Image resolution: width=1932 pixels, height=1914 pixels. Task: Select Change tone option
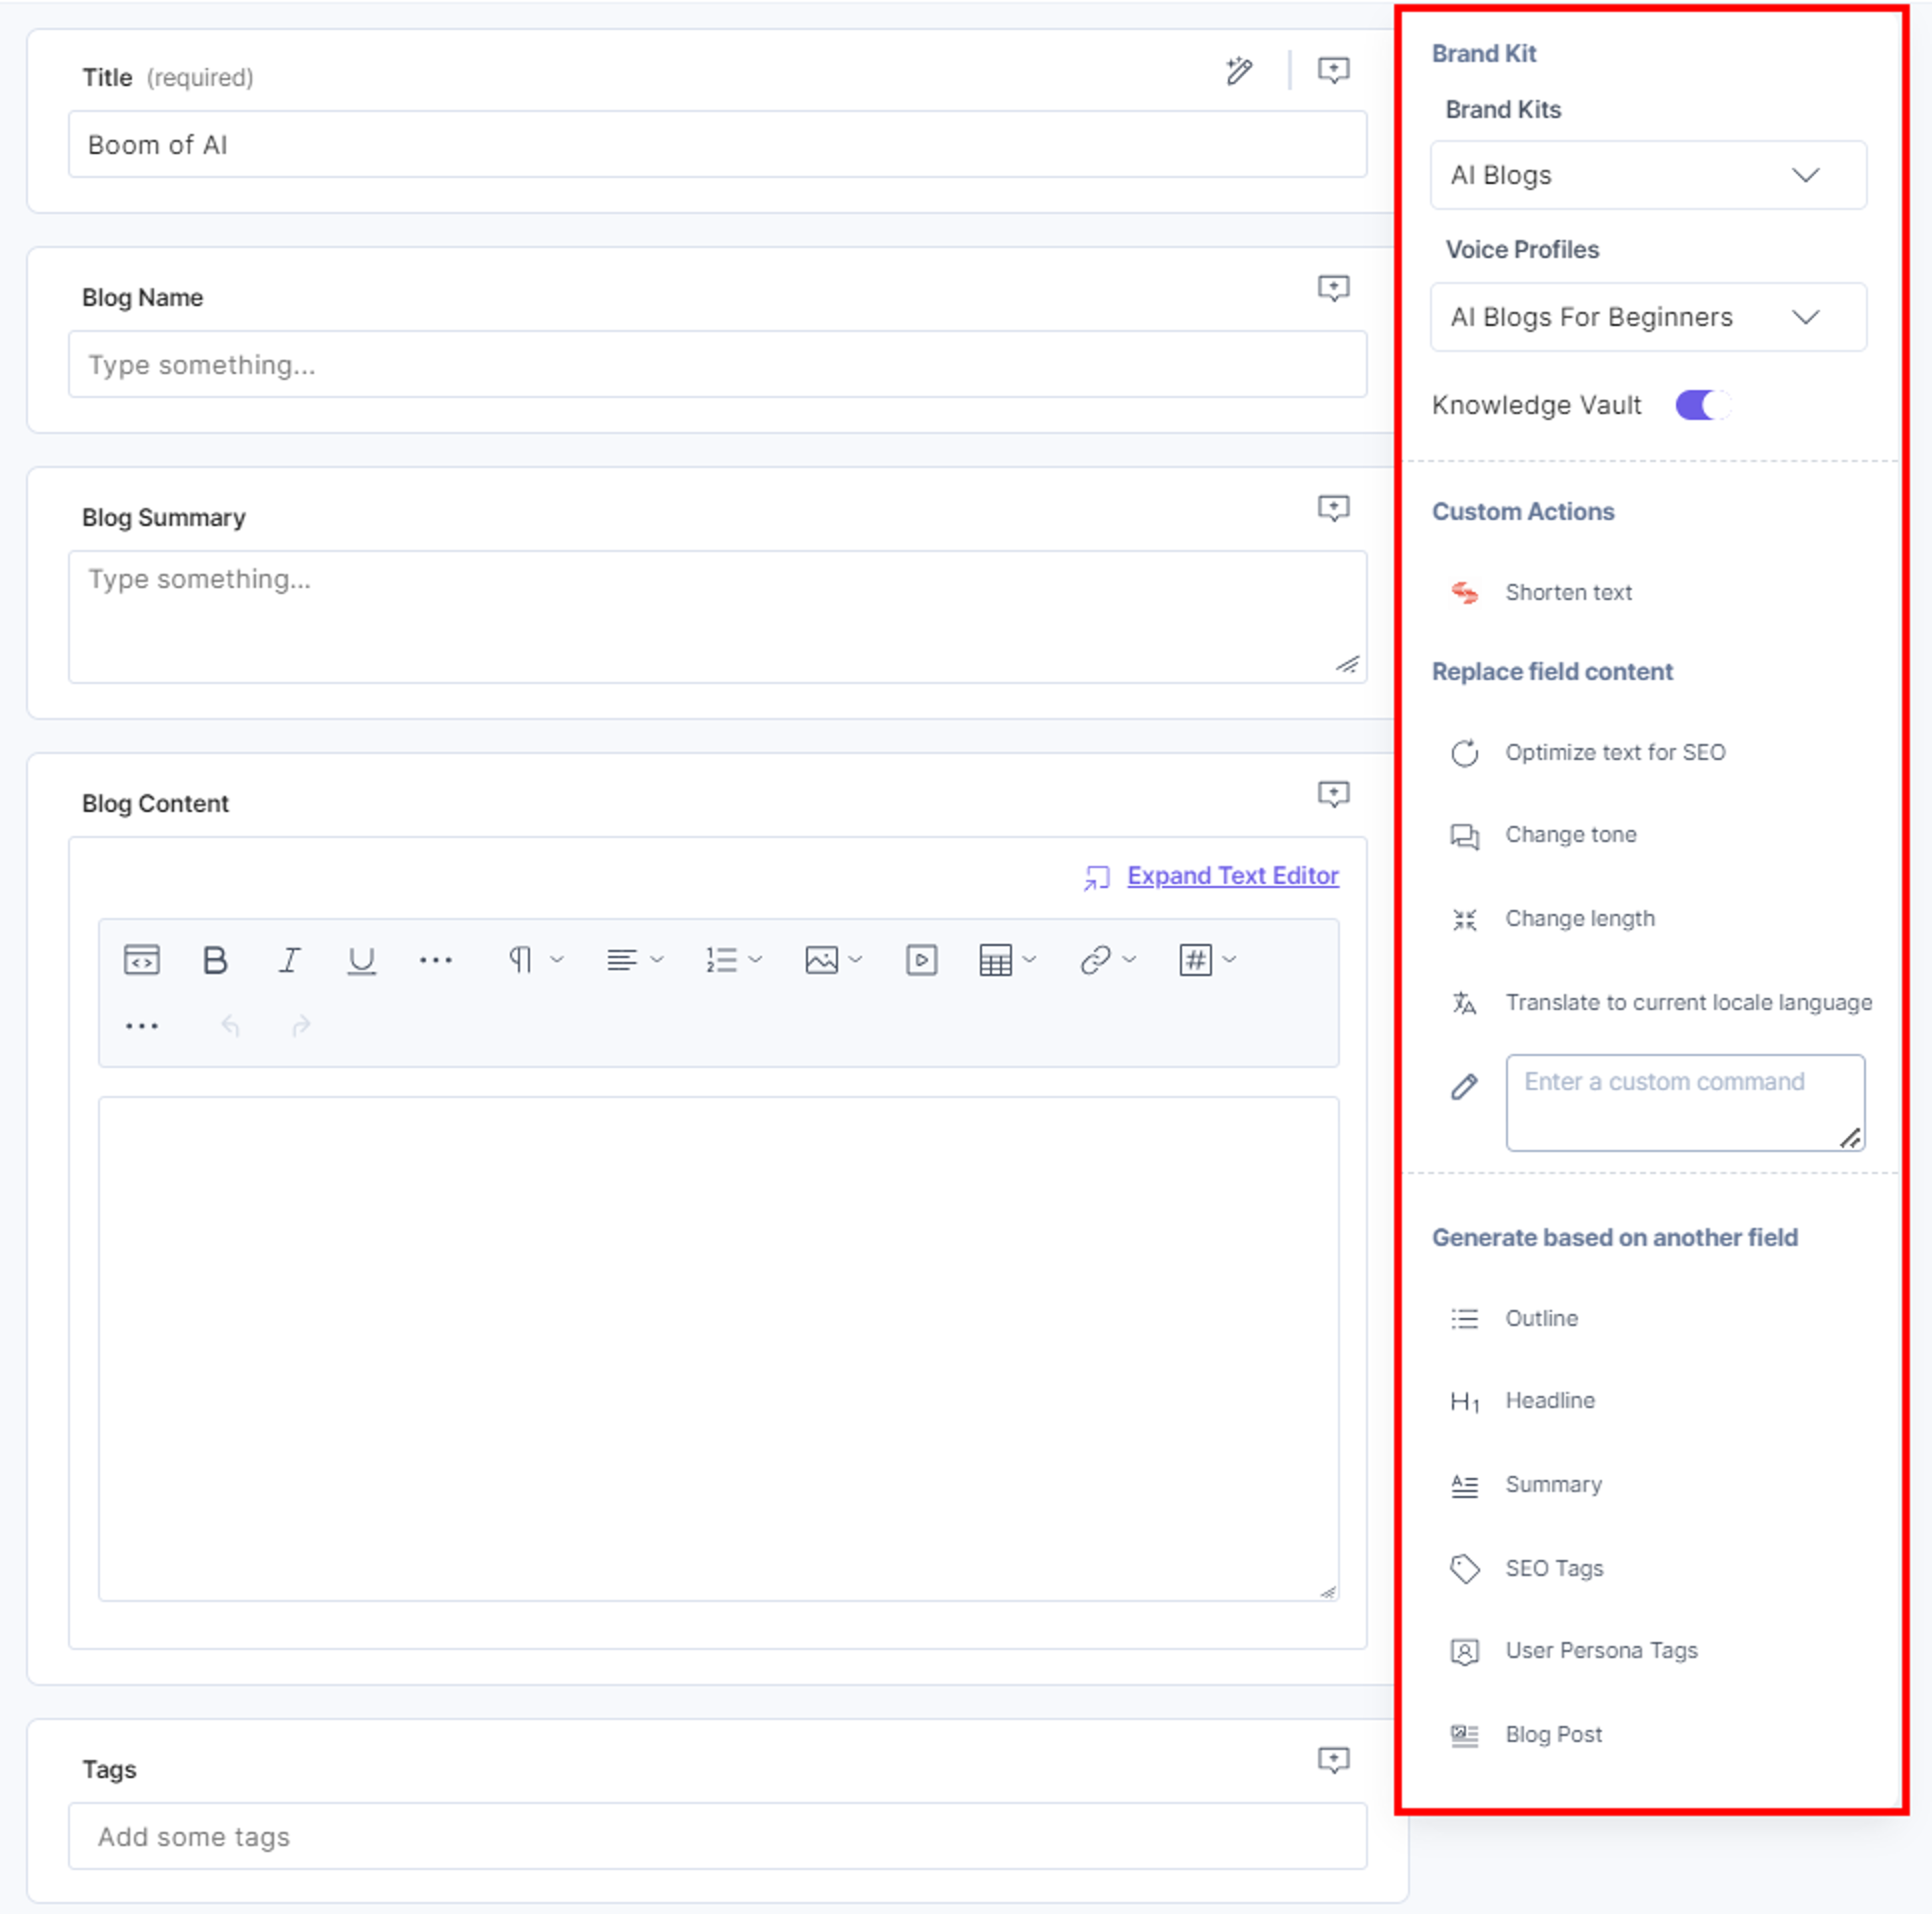click(1570, 835)
